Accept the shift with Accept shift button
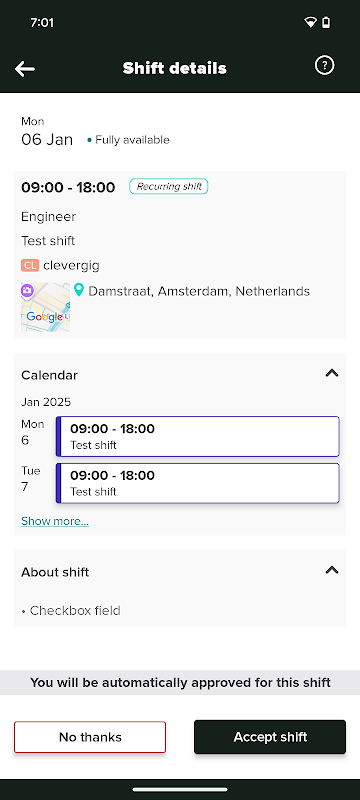Screen dimensions: 360x800 (270, 737)
